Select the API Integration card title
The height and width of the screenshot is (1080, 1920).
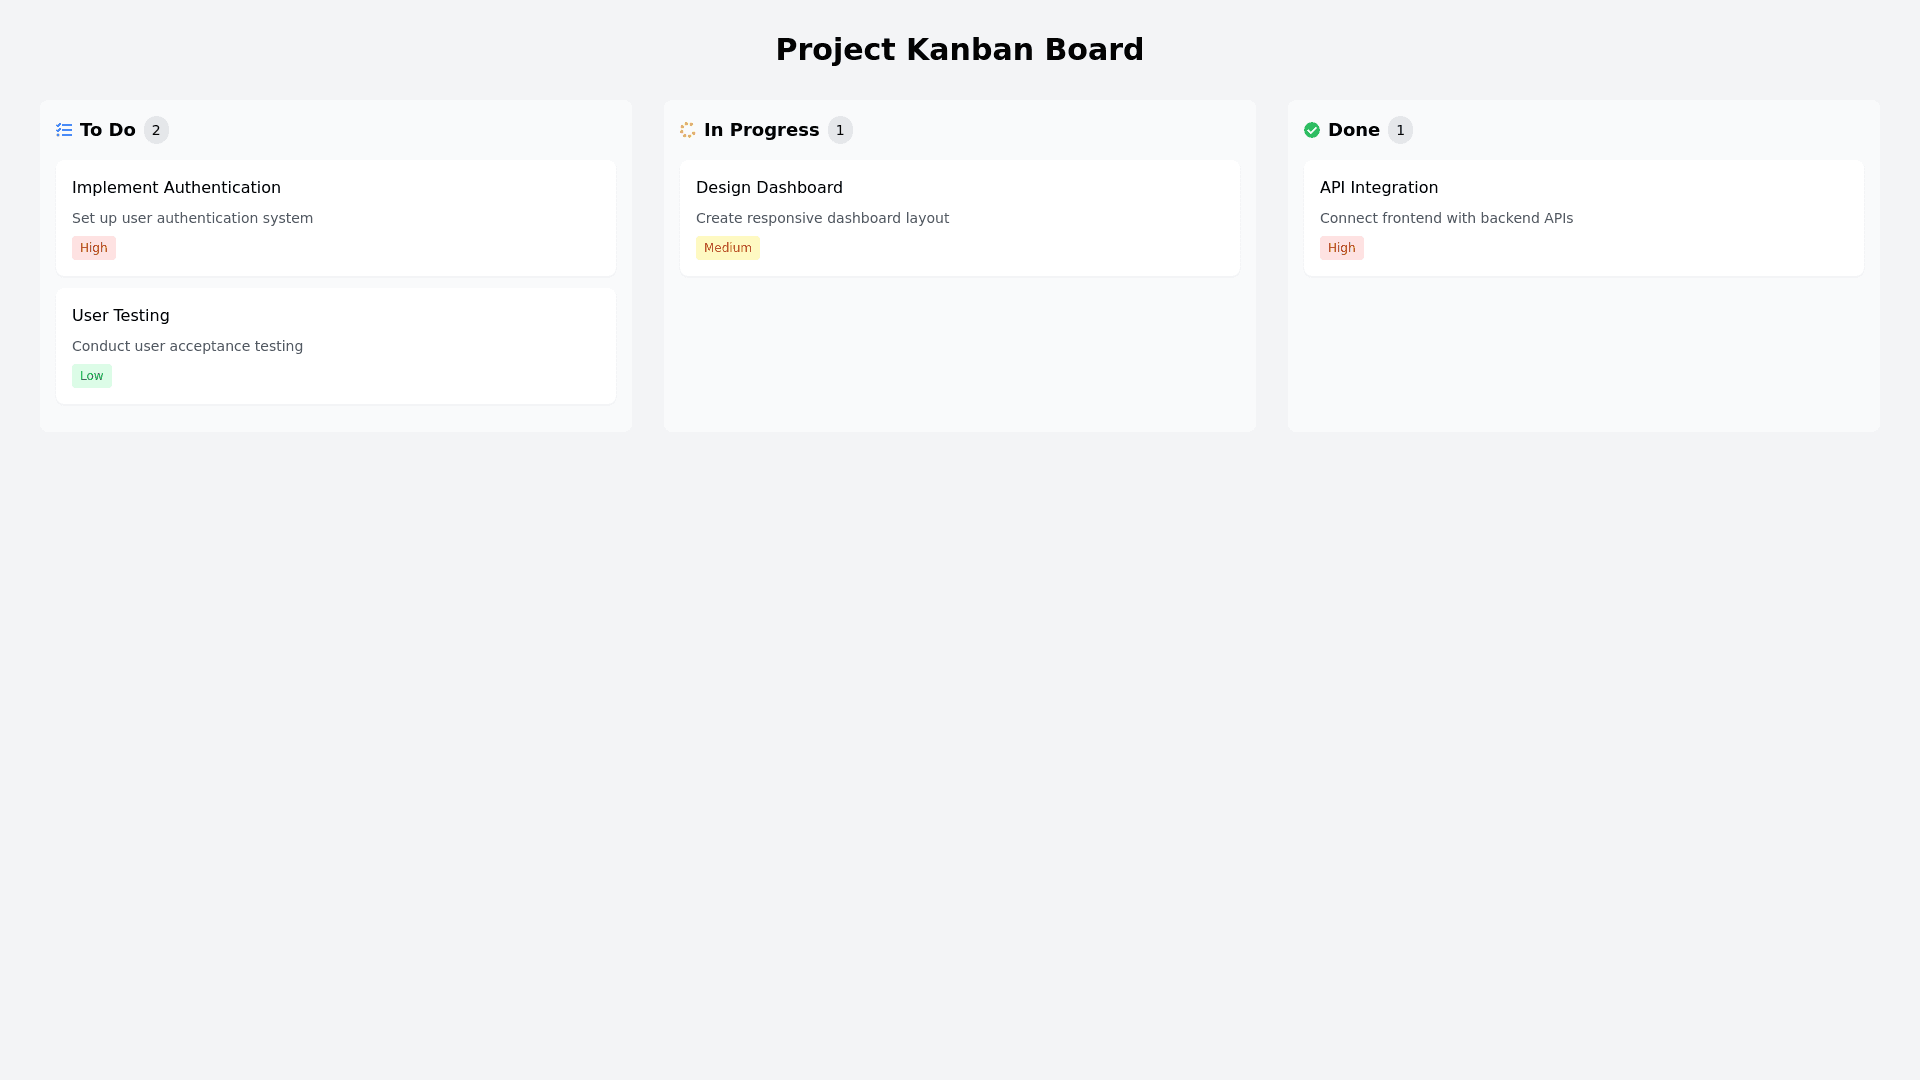click(1378, 188)
